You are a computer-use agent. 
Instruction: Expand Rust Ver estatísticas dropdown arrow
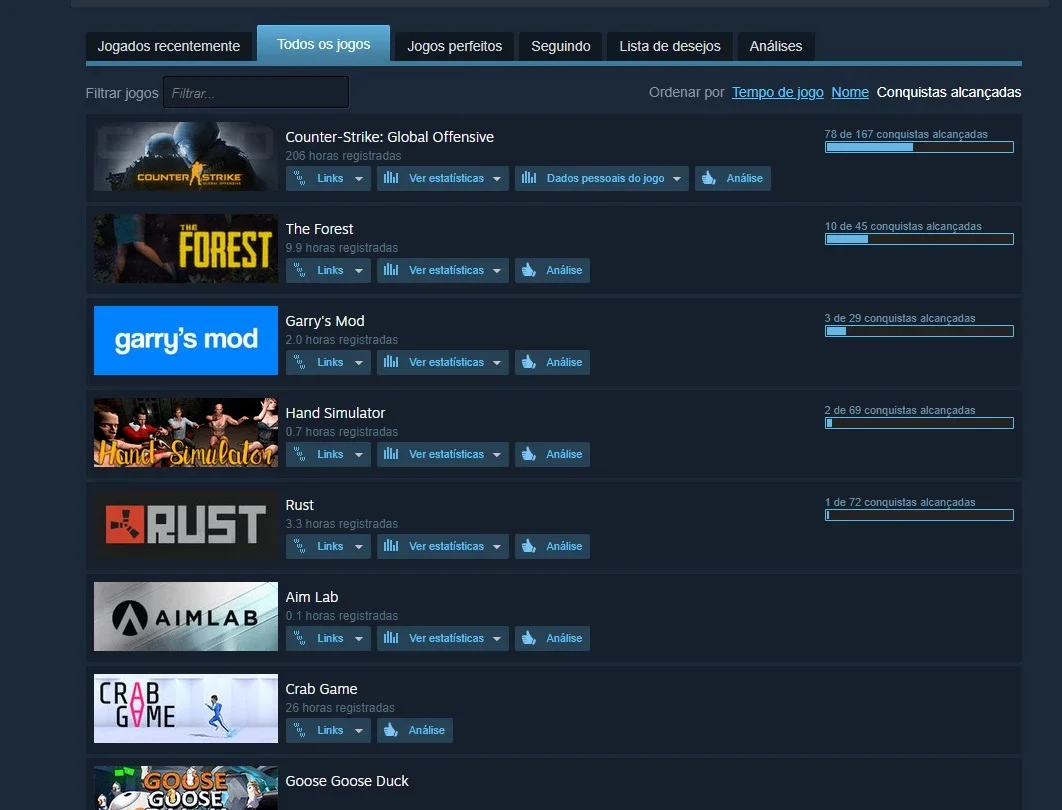[497, 547]
